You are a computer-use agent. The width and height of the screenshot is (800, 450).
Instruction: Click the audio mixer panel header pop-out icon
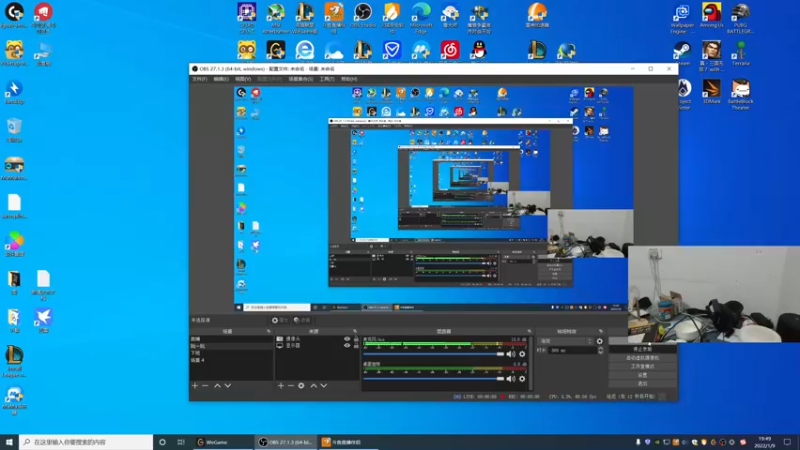(x=529, y=331)
